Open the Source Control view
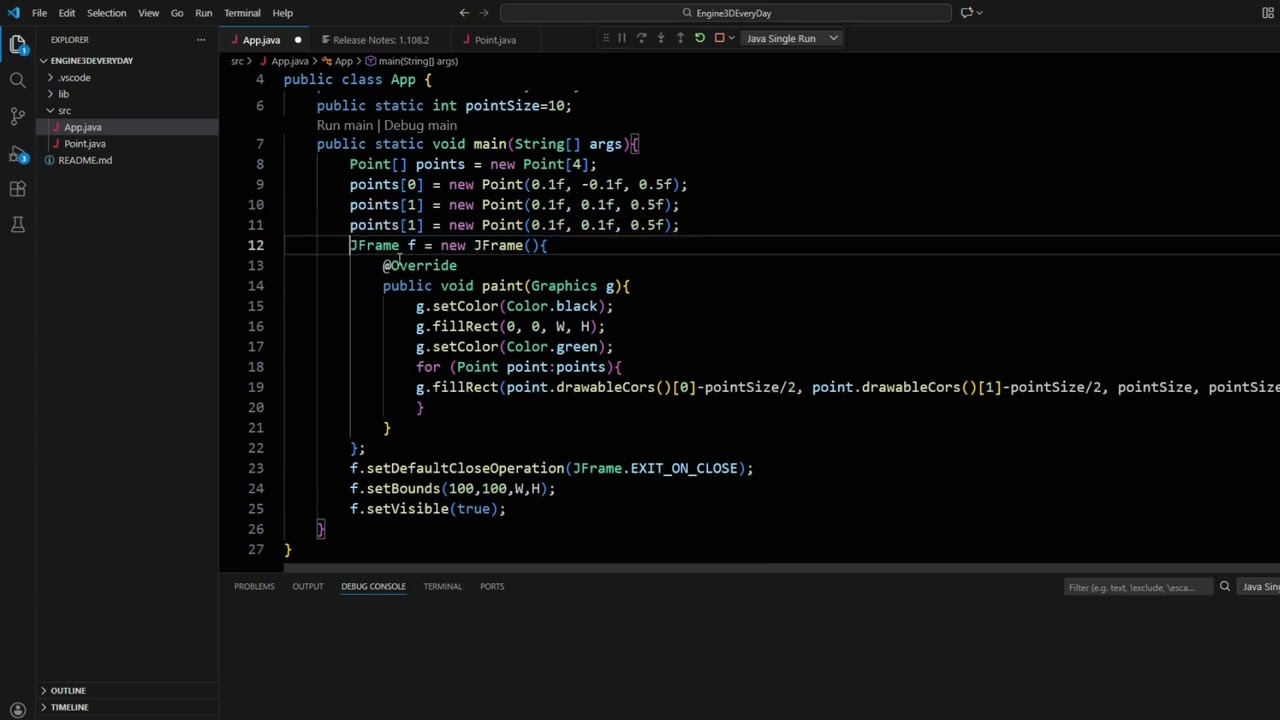 pos(18,116)
